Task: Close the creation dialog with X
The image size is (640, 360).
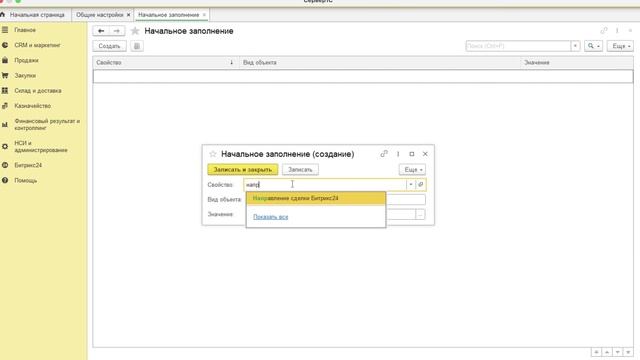Action: coord(425,154)
